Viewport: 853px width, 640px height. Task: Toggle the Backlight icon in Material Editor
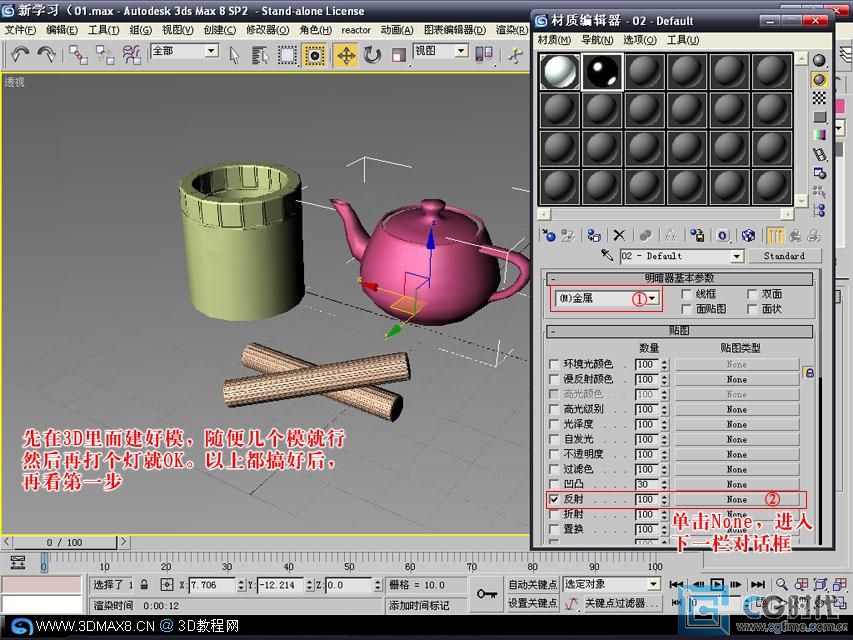pyautogui.click(x=819, y=80)
